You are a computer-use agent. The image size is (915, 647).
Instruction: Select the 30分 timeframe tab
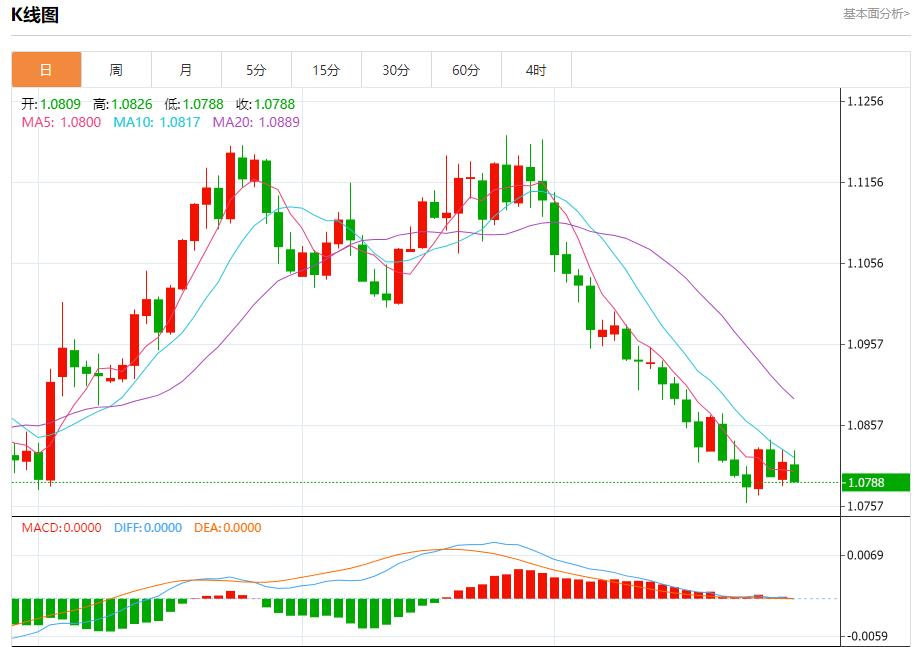coord(396,70)
